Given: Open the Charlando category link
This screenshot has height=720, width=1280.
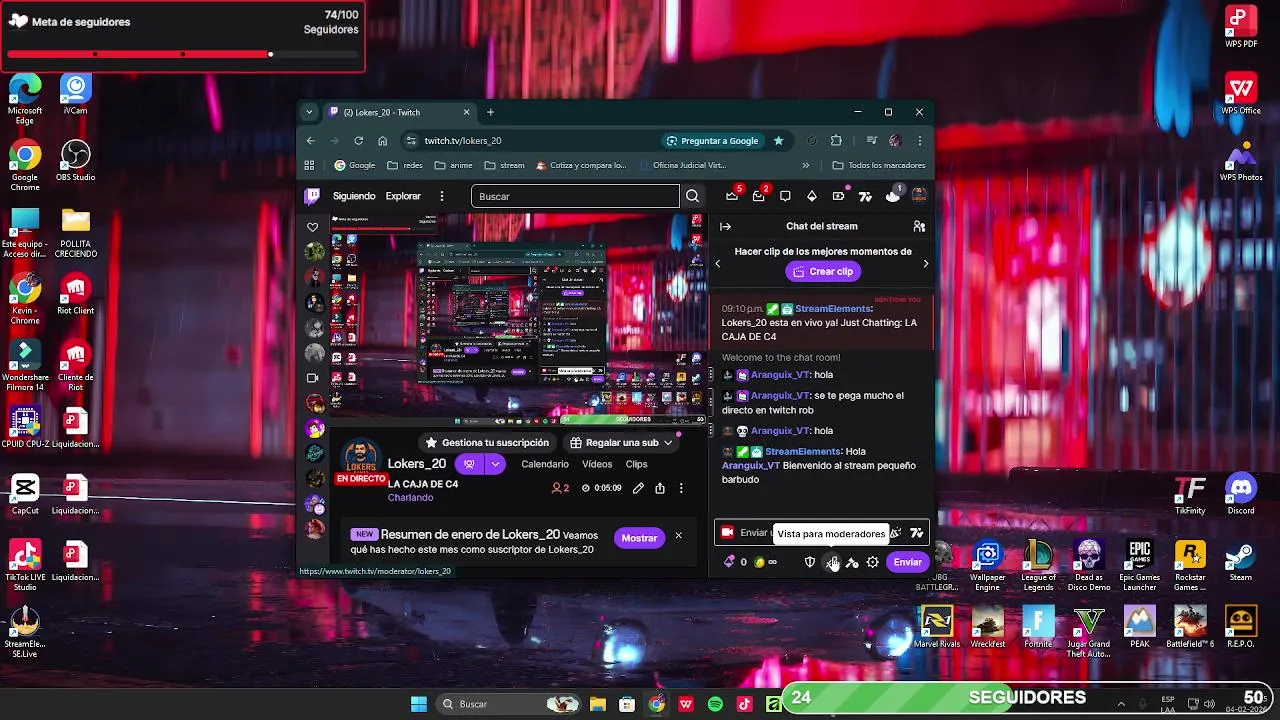Looking at the screenshot, I should [x=411, y=498].
